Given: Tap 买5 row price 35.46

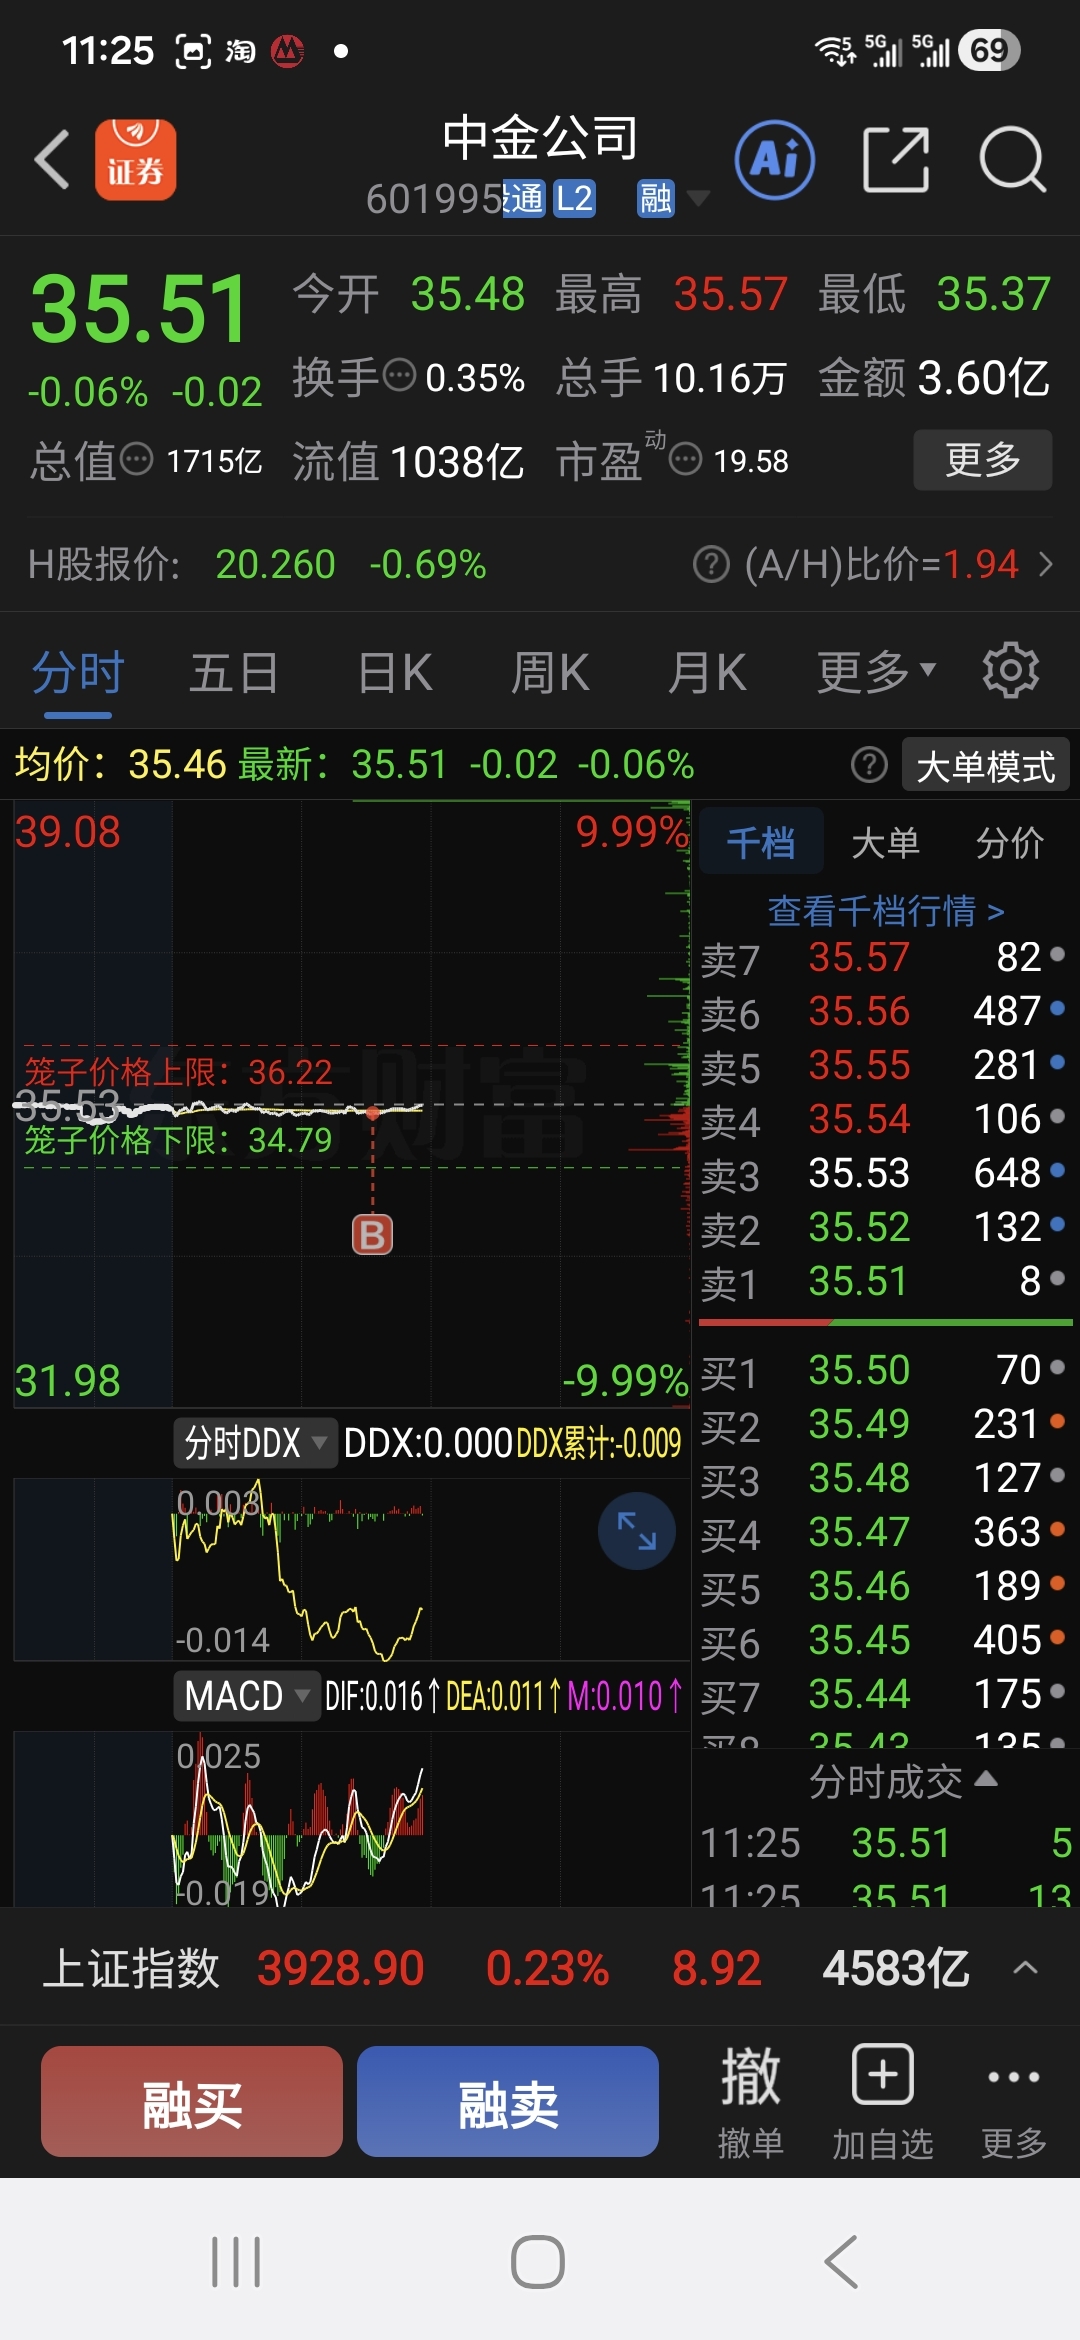Looking at the screenshot, I should click(x=859, y=1586).
